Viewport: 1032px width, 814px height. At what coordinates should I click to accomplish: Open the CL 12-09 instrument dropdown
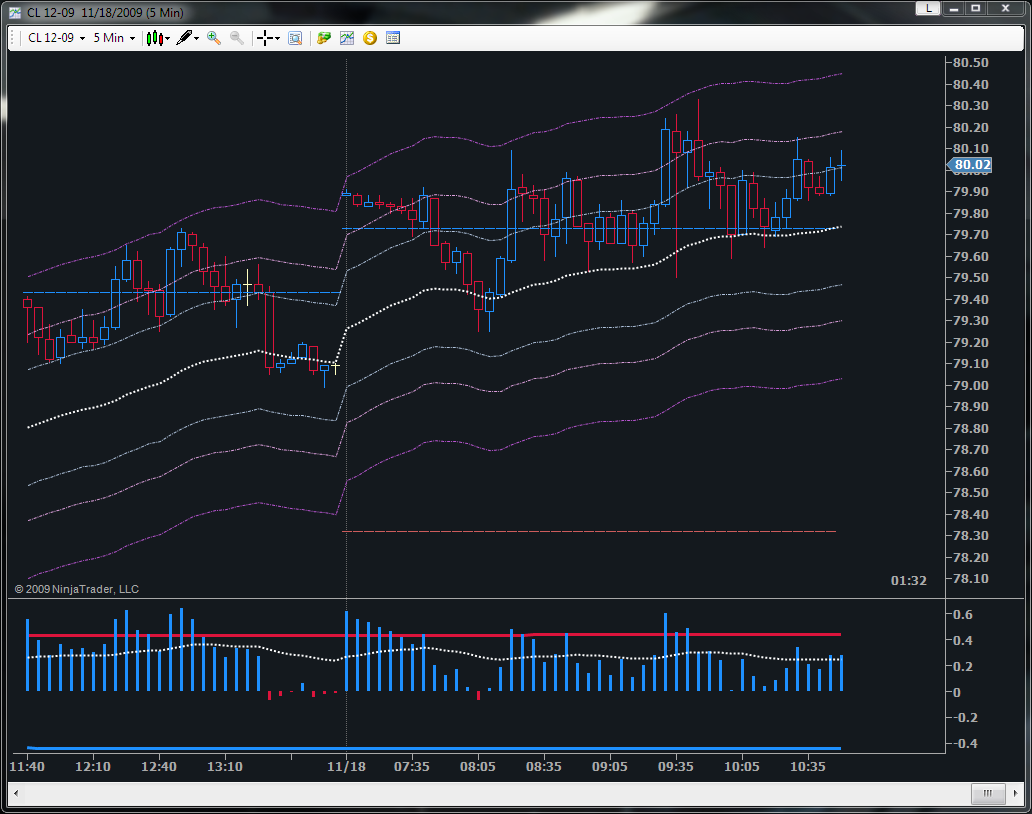(57, 38)
